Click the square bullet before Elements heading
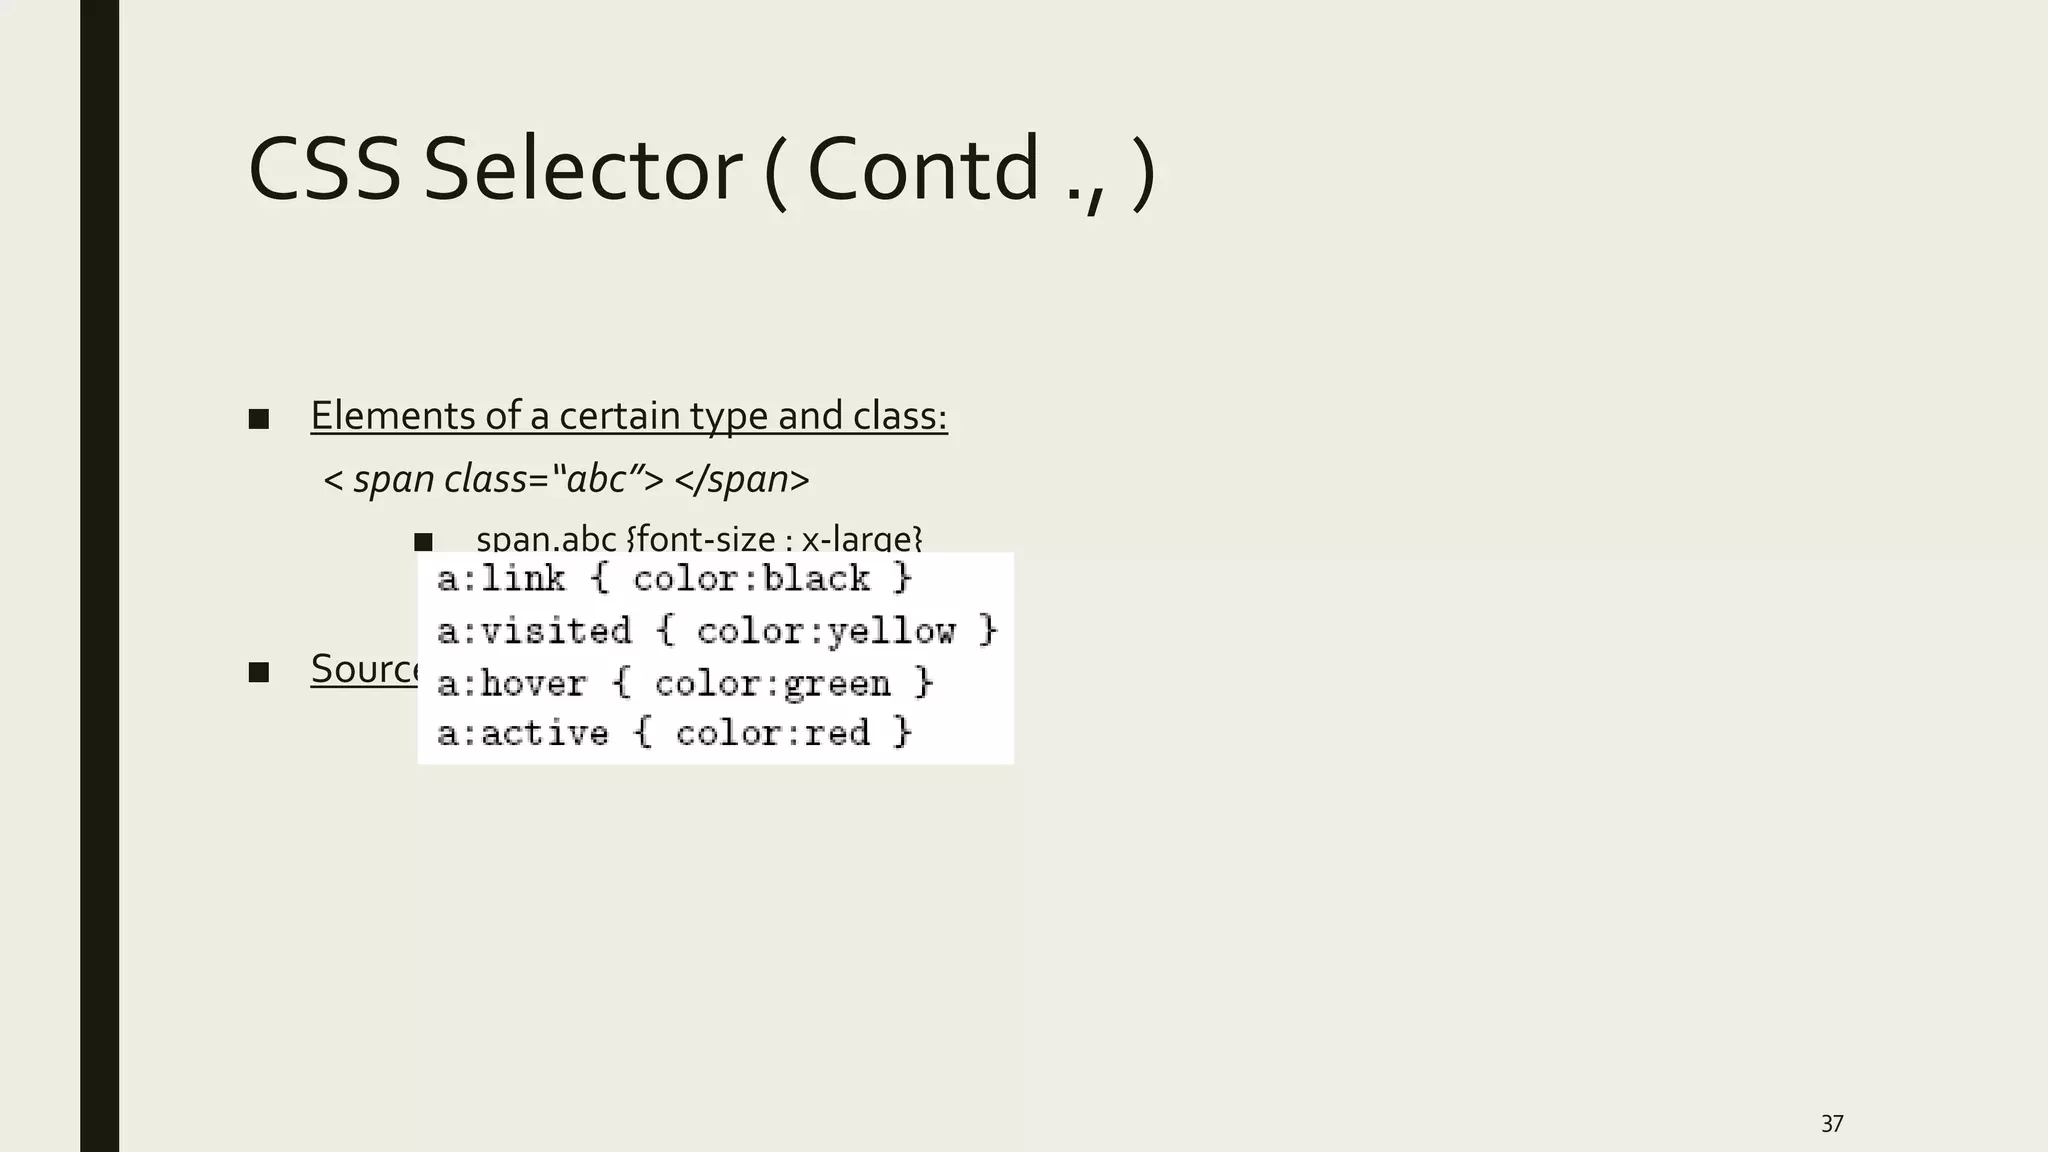The height and width of the screenshot is (1152, 2048). tap(259, 419)
